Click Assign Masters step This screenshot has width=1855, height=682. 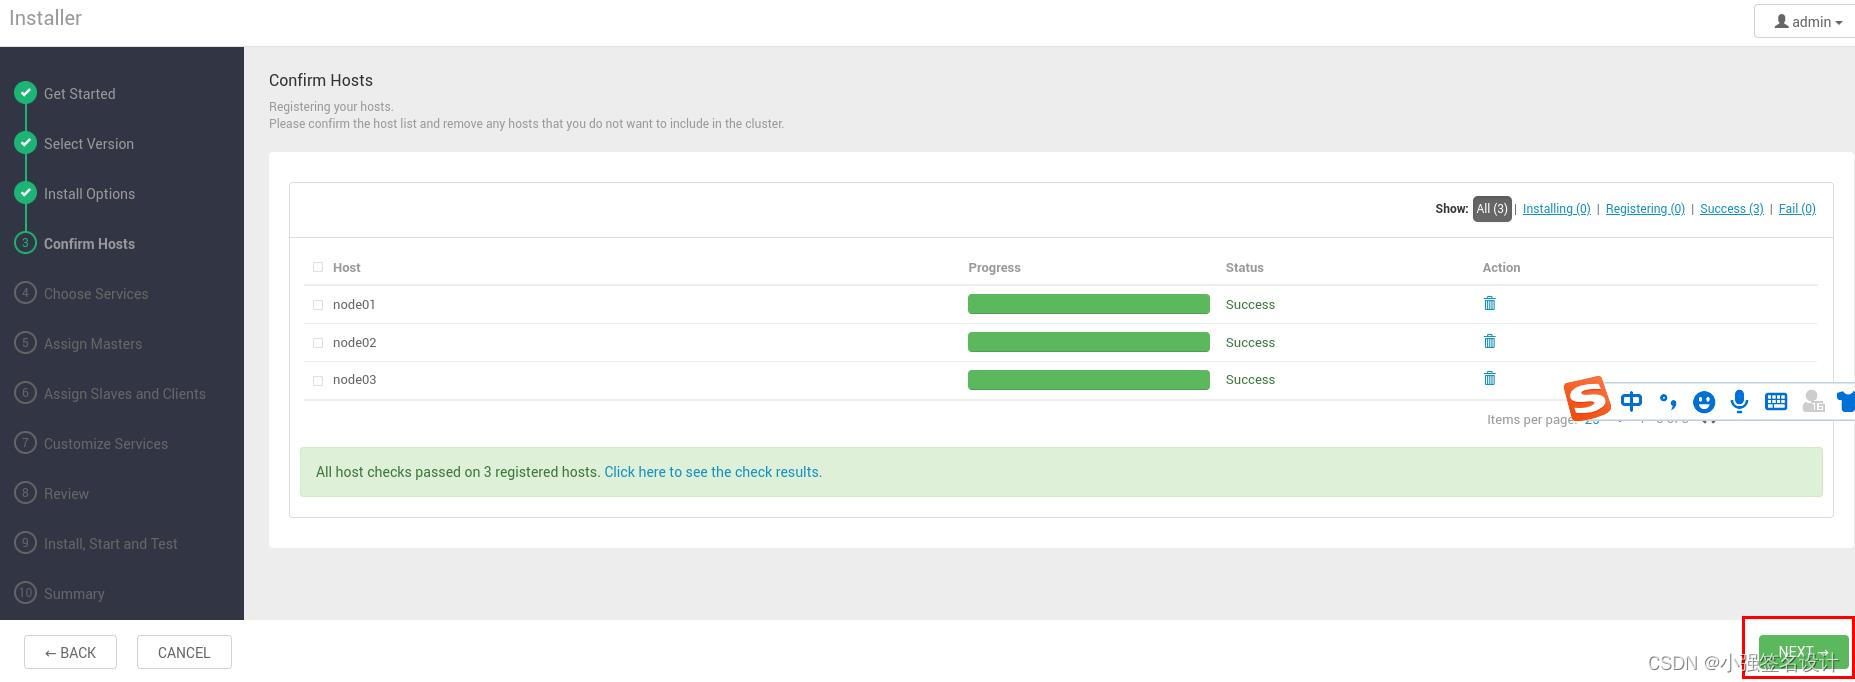pyautogui.click(x=93, y=344)
